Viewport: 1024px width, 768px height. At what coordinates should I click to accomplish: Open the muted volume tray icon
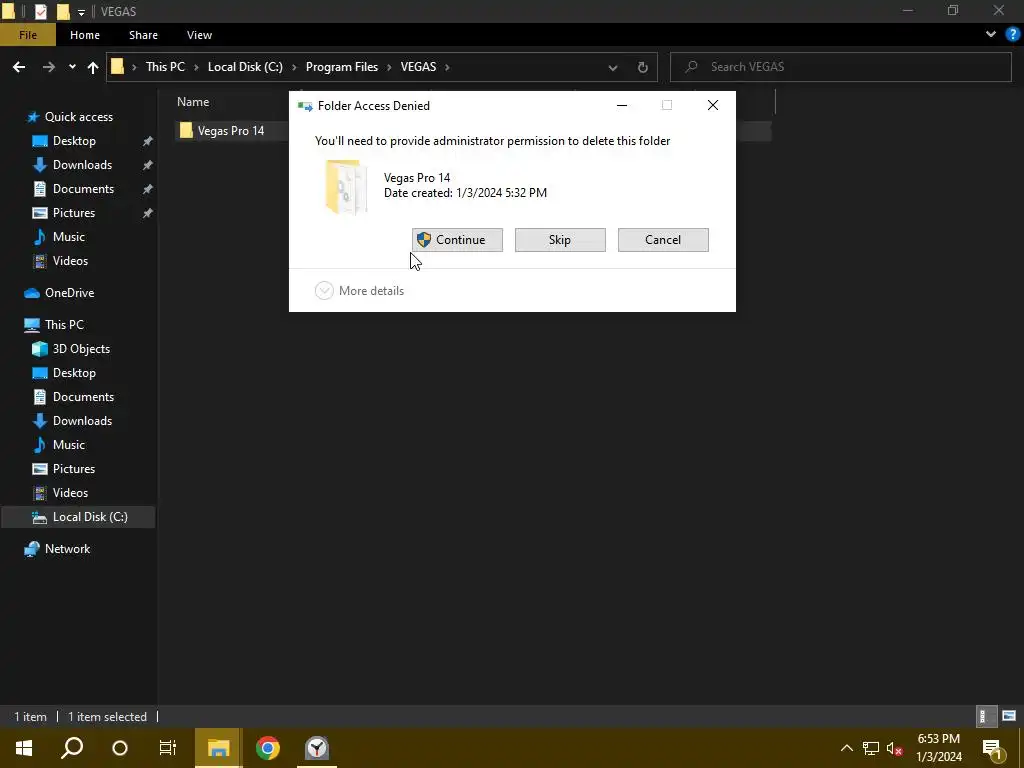(894, 748)
